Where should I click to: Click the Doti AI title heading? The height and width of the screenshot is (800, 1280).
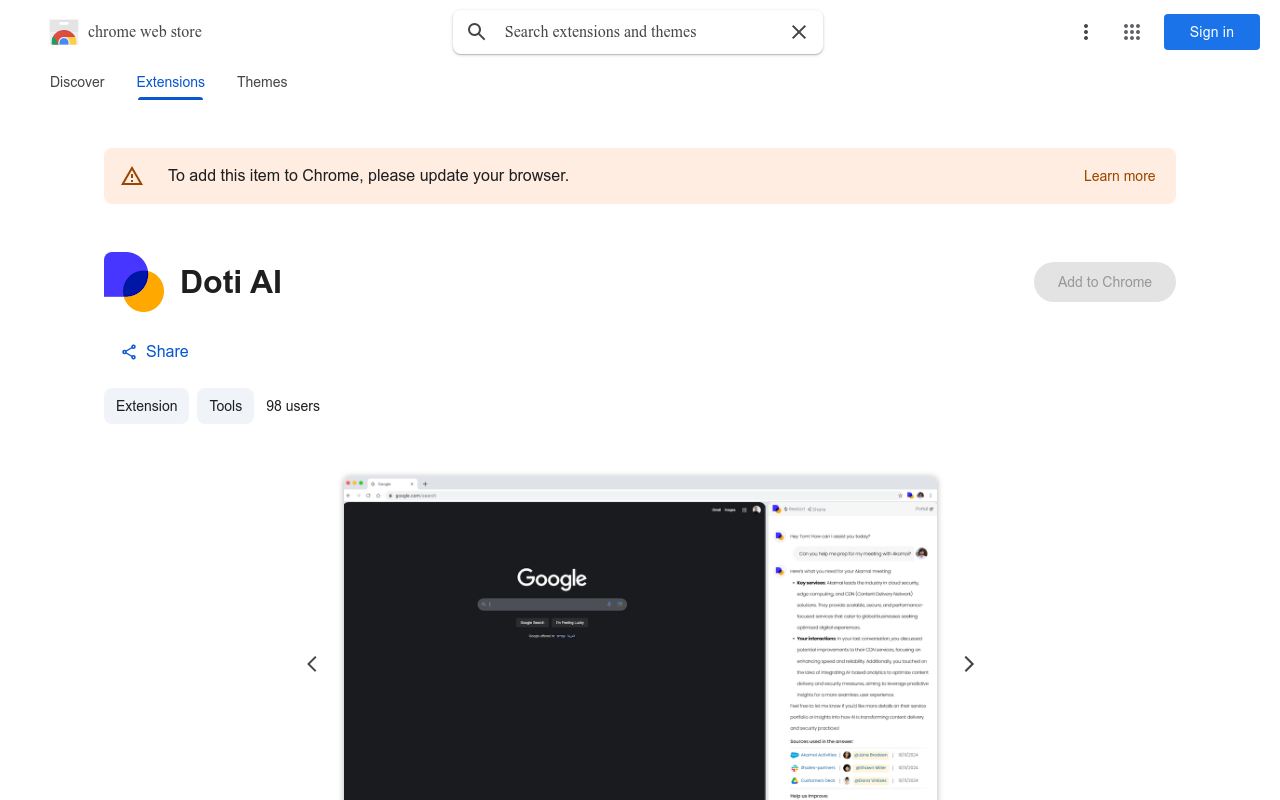tap(231, 282)
